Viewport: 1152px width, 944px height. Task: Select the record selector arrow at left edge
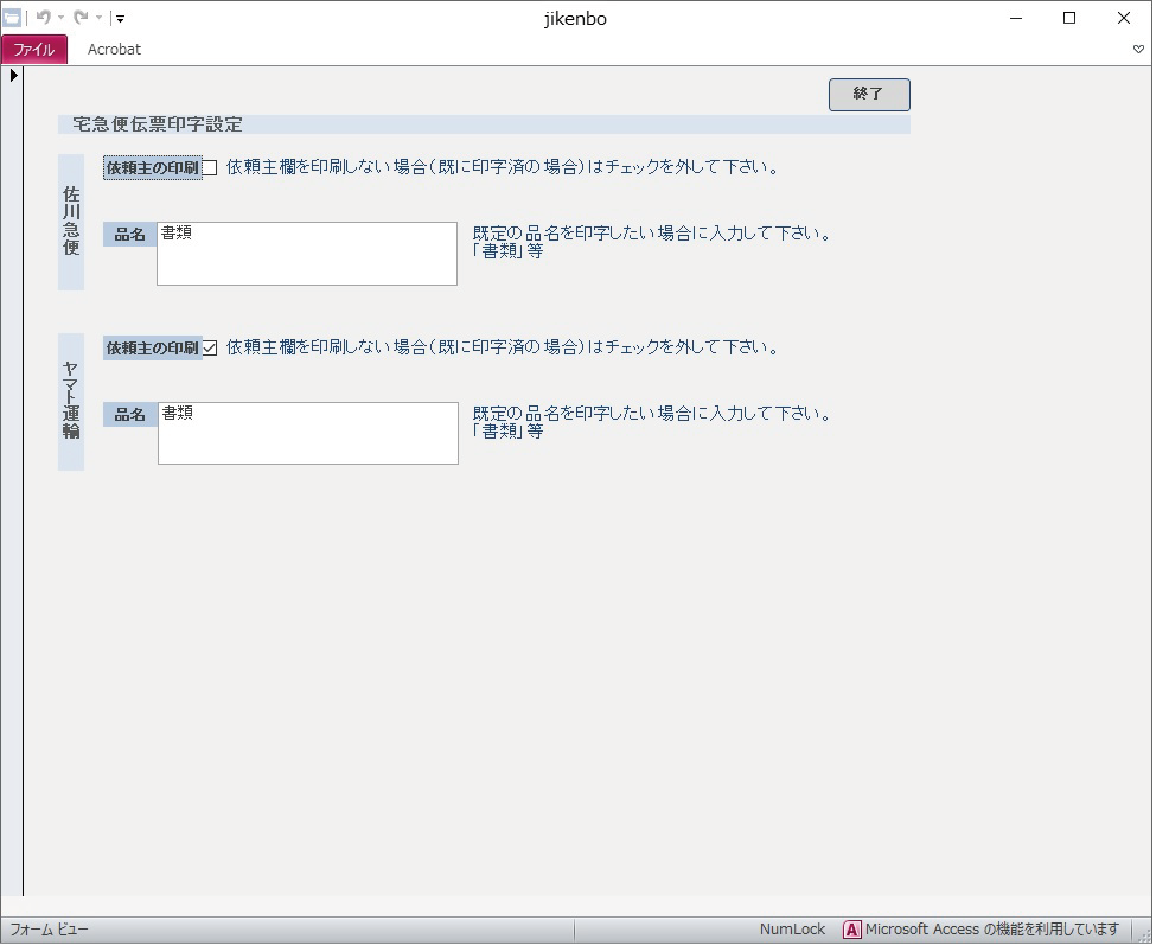coord(14,75)
